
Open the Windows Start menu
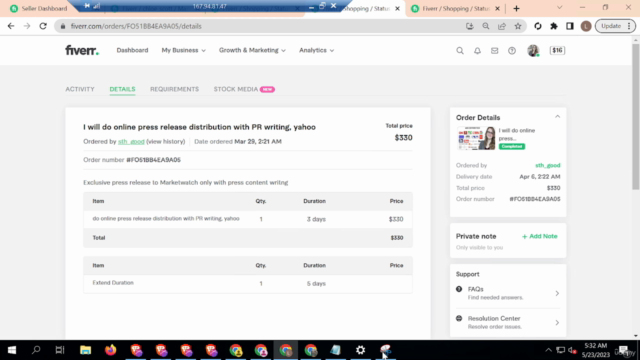pyautogui.click(x=12, y=350)
